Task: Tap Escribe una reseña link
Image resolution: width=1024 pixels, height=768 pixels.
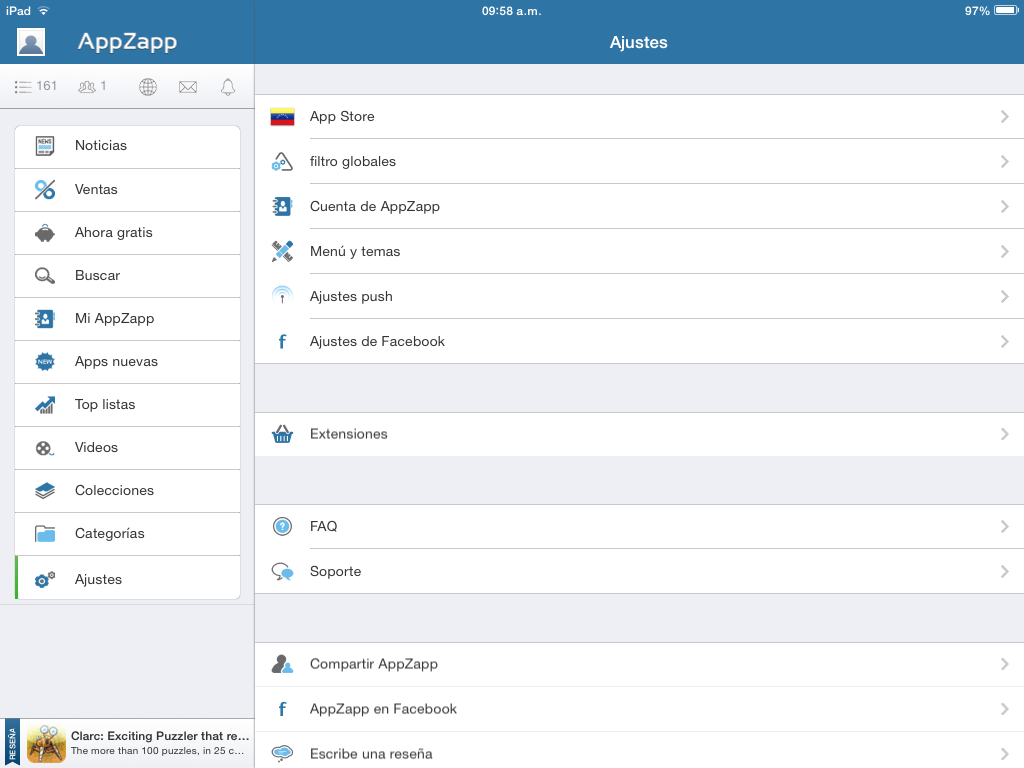Action: point(371,754)
